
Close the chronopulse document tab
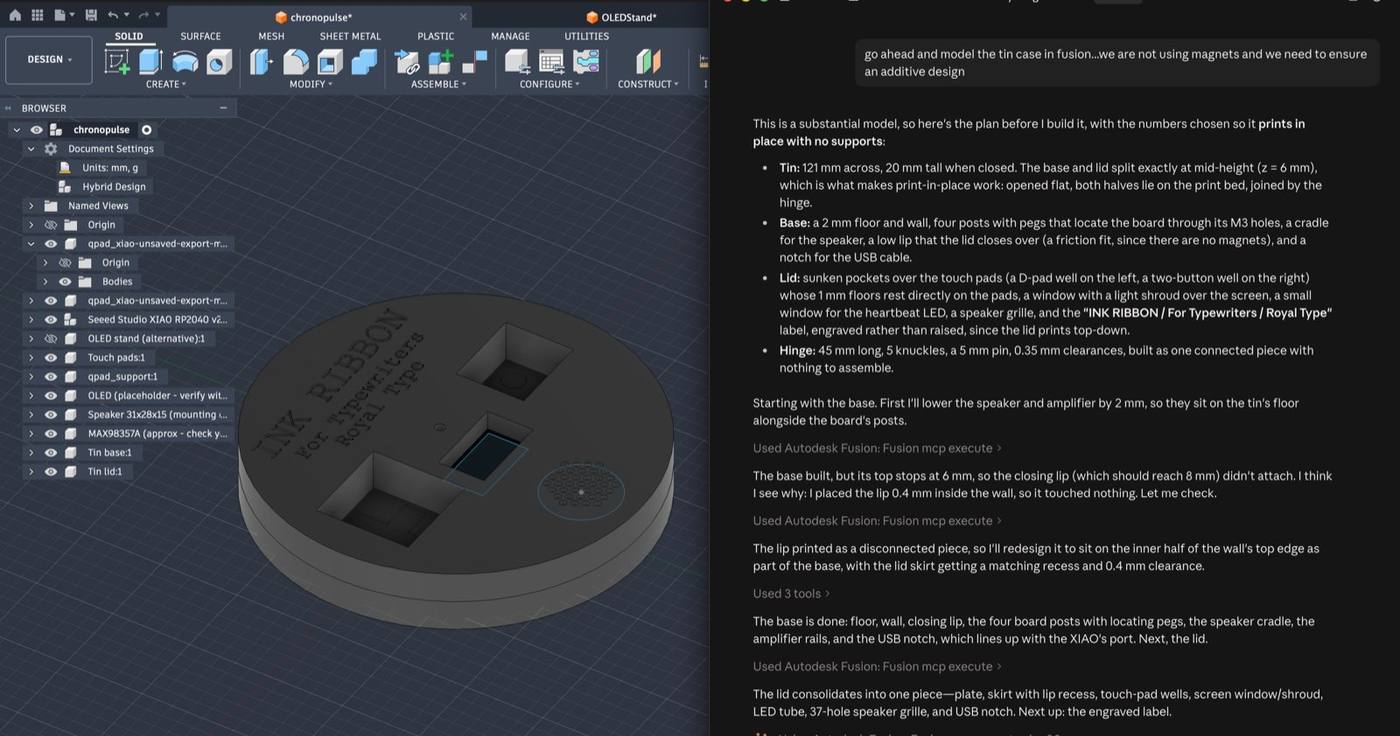tap(463, 17)
